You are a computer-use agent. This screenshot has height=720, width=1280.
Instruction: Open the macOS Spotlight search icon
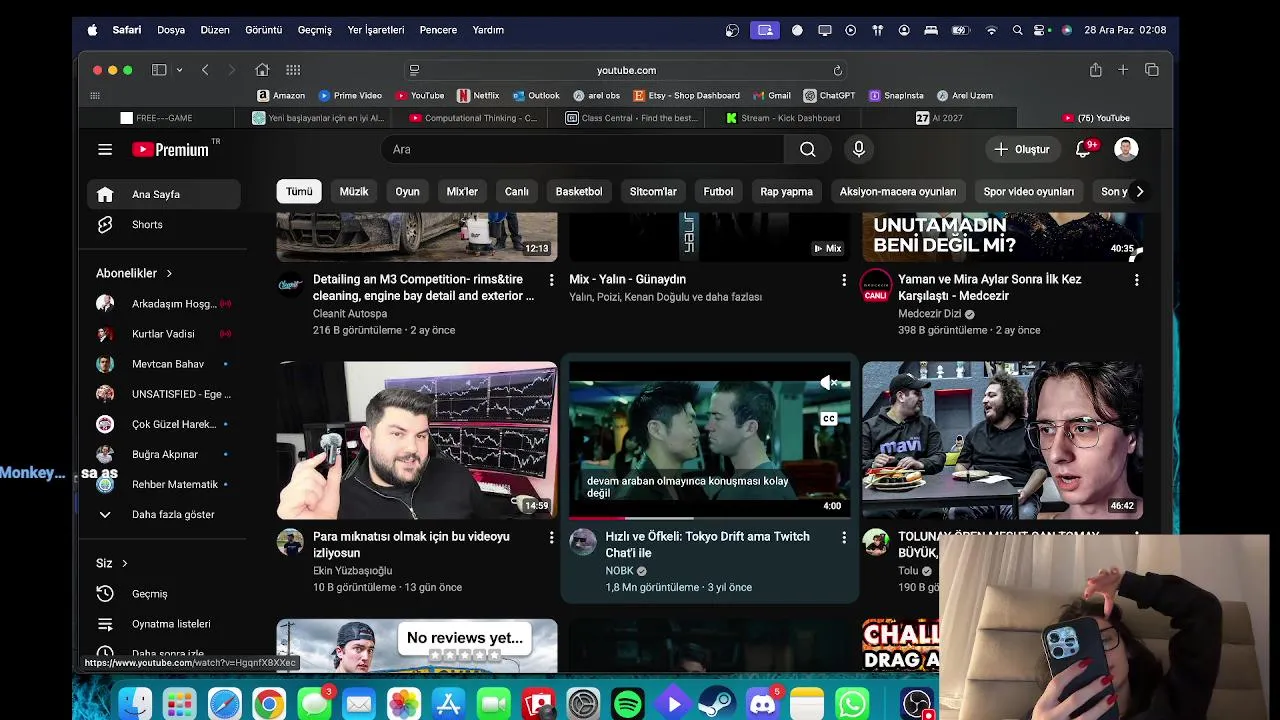point(1017,30)
